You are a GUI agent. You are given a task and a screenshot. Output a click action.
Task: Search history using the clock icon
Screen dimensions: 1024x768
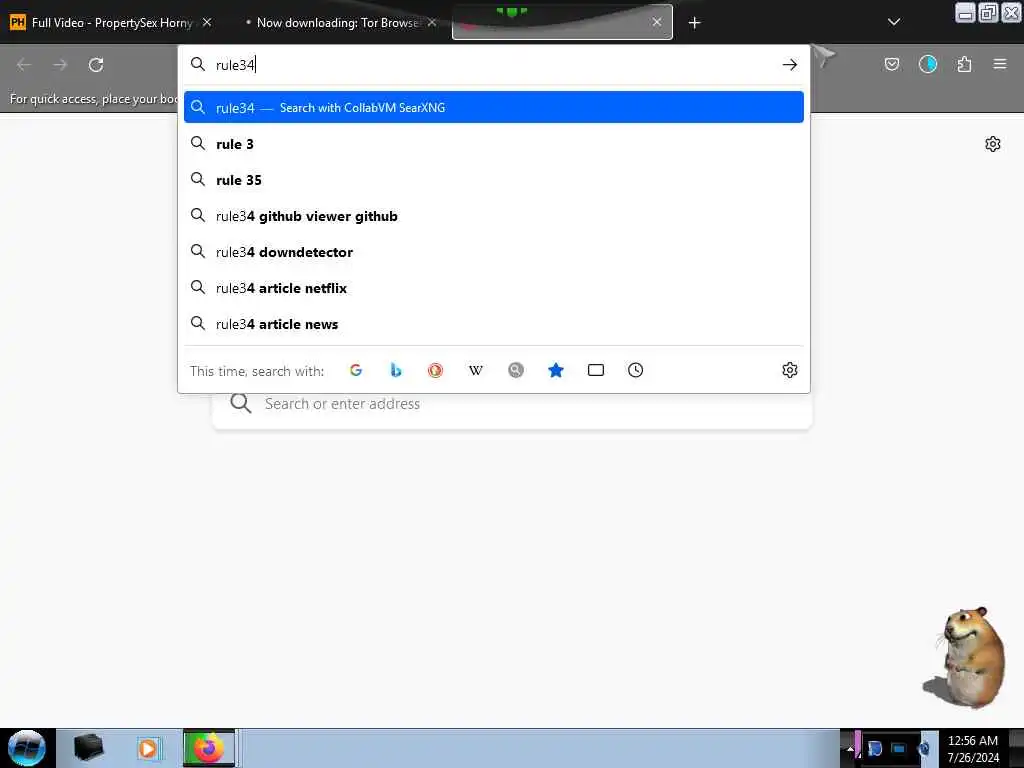(x=635, y=370)
